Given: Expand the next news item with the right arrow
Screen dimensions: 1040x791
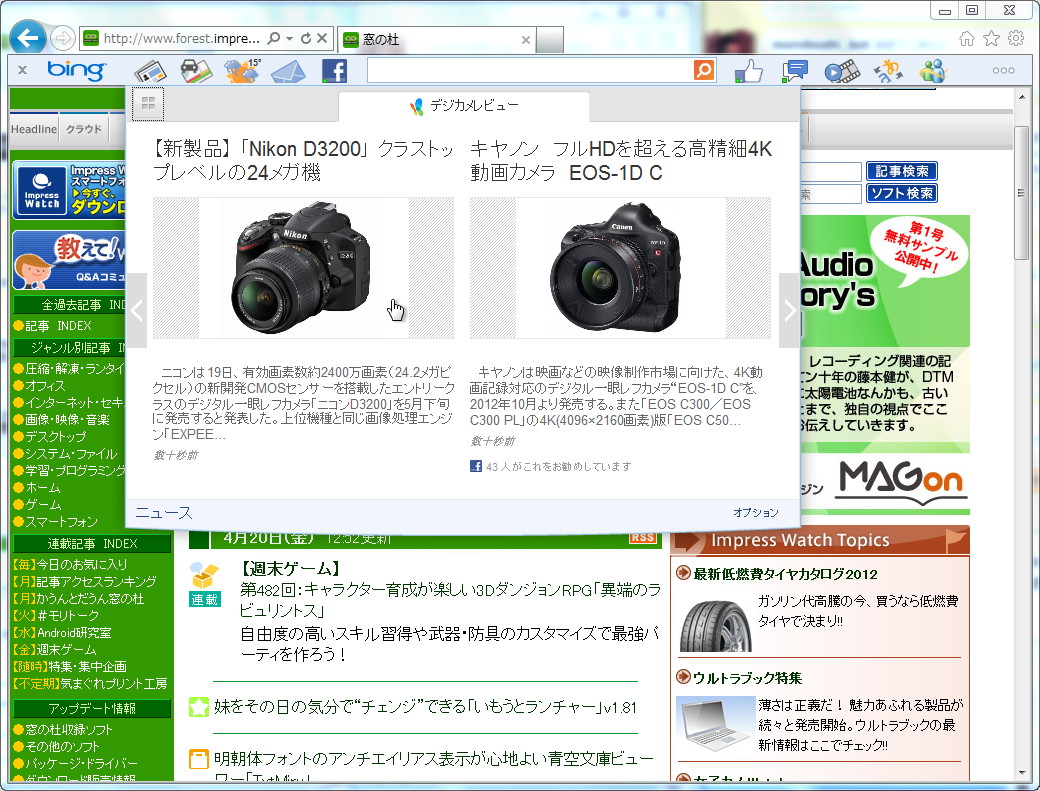Looking at the screenshot, I should (x=789, y=310).
